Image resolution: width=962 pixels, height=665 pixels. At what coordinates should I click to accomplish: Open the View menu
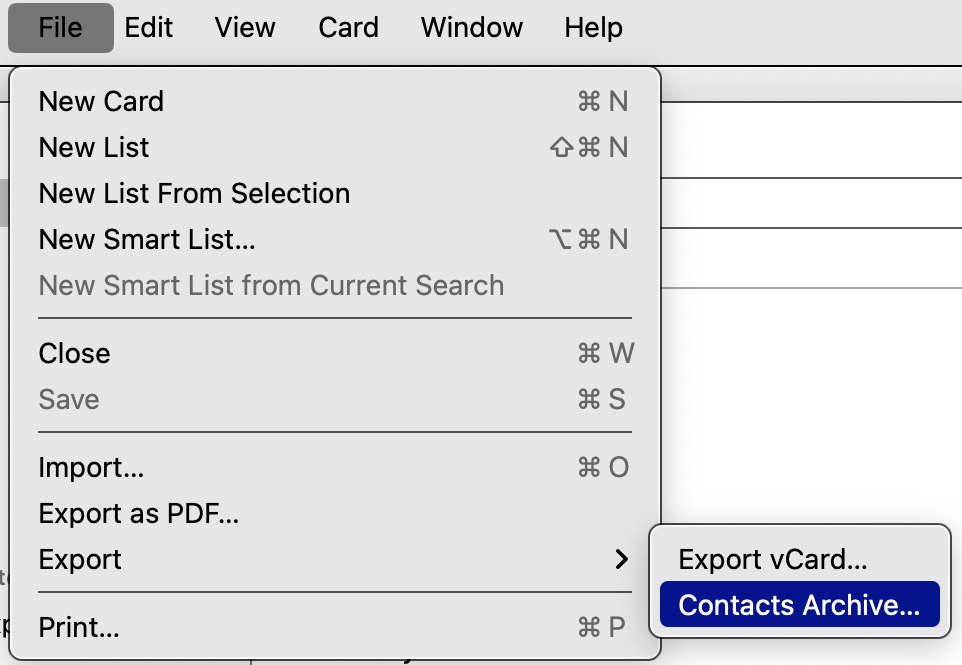[x=246, y=28]
